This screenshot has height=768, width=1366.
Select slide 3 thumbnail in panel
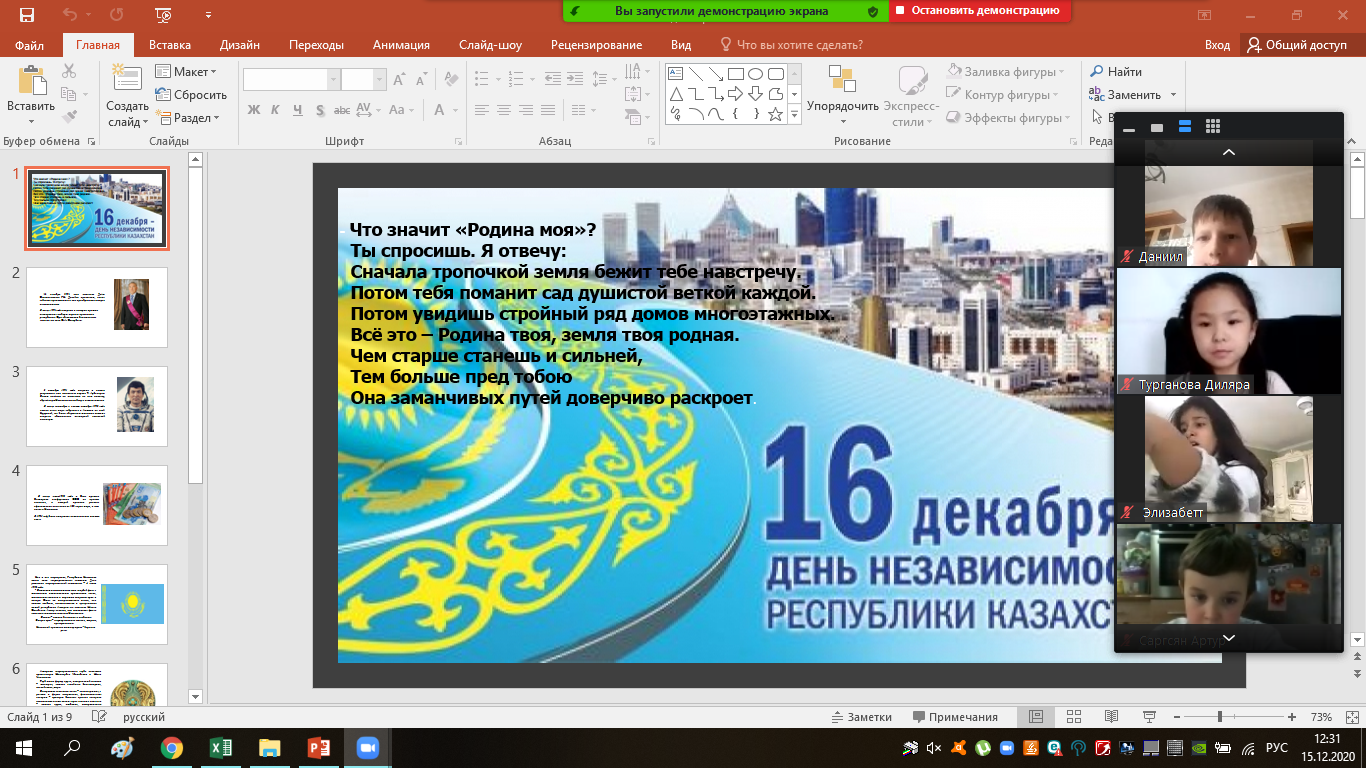[97, 406]
